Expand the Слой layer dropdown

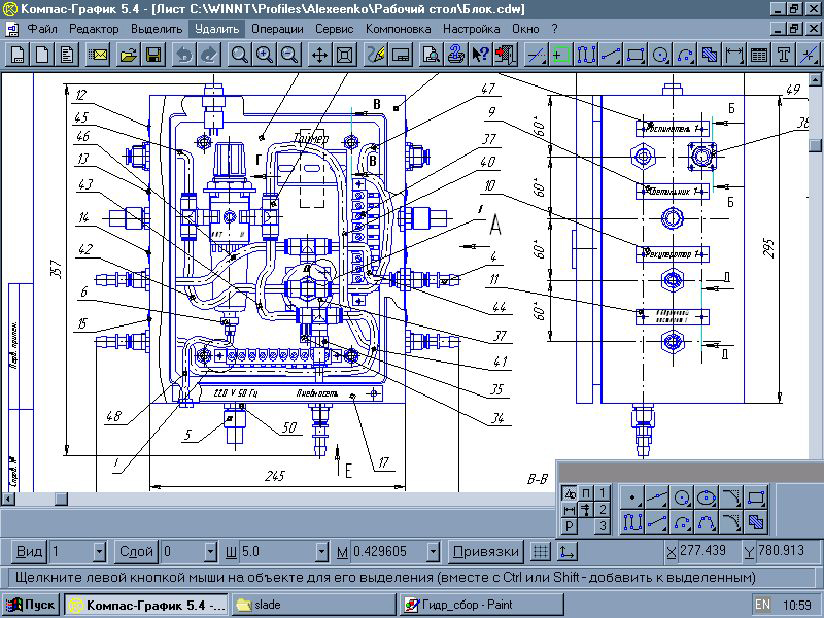[x=210, y=552]
